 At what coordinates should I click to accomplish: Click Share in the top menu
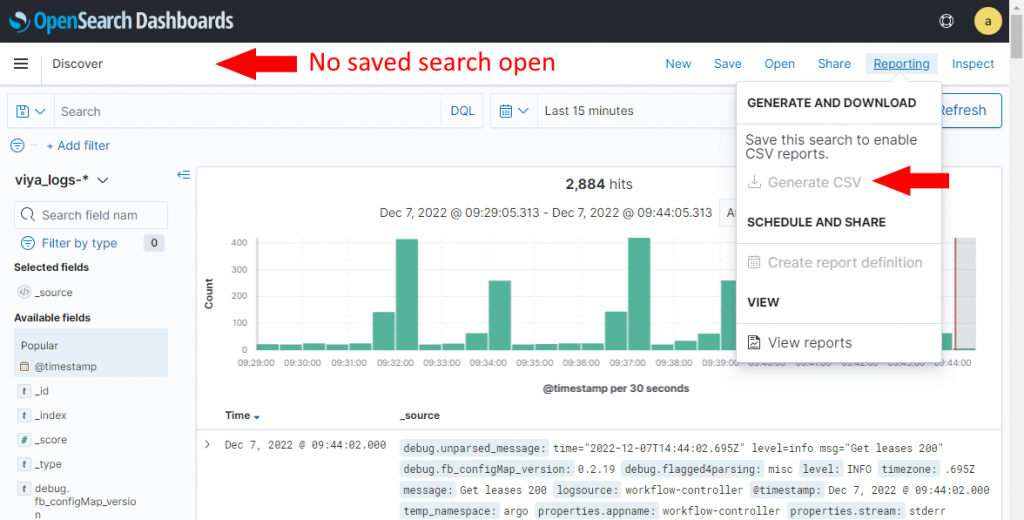coord(834,63)
